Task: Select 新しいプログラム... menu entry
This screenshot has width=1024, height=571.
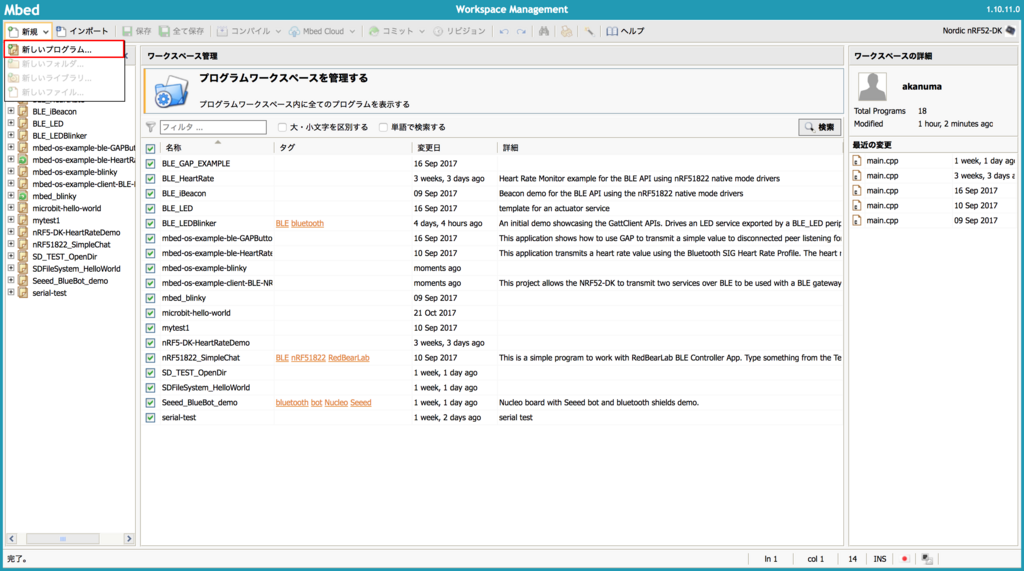Action: pos(64,50)
